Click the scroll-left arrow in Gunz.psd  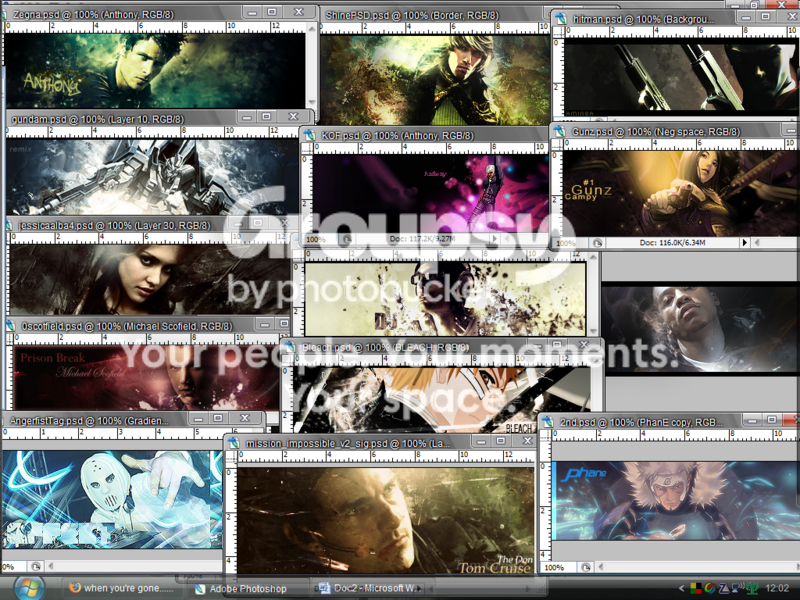click(x=757, y=243)
